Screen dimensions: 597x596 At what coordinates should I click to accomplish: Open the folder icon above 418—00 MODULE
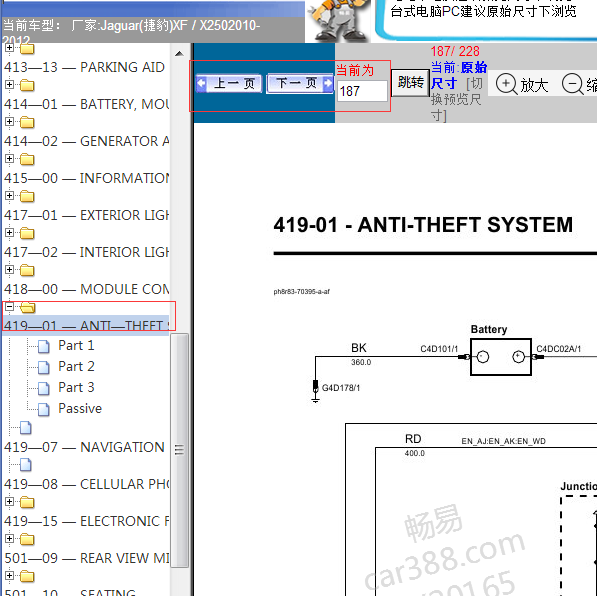pos(27,270)
